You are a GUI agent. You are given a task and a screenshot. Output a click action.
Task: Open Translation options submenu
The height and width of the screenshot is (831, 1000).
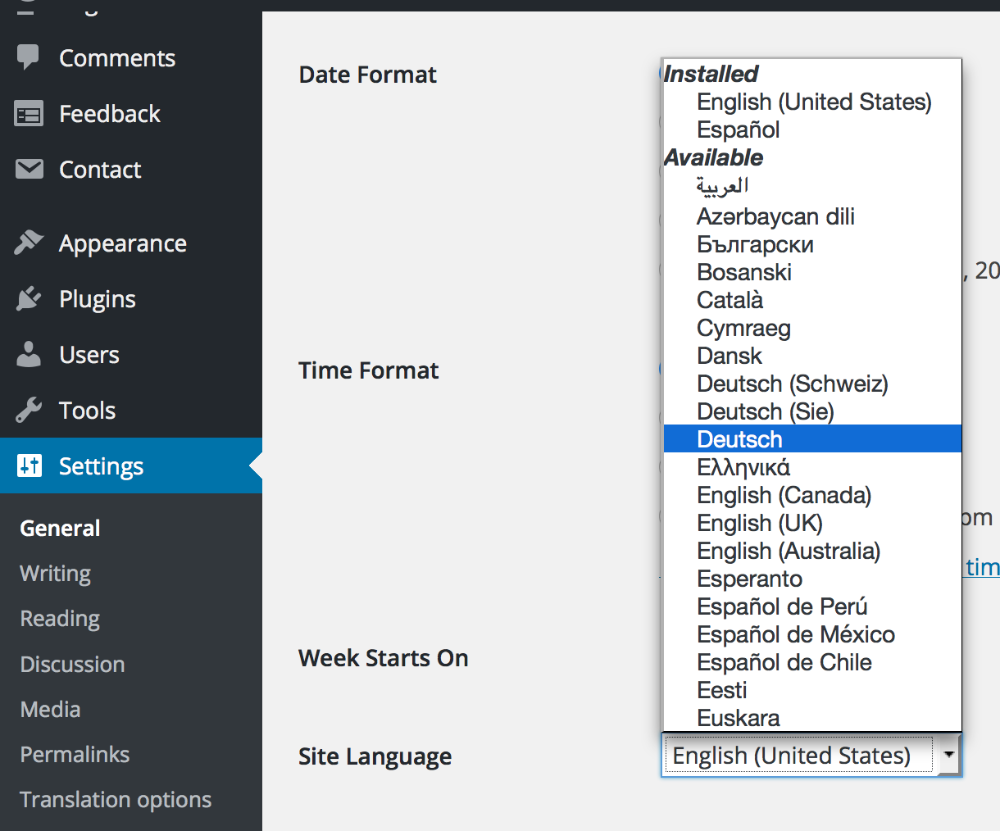(x=115, y=800)
